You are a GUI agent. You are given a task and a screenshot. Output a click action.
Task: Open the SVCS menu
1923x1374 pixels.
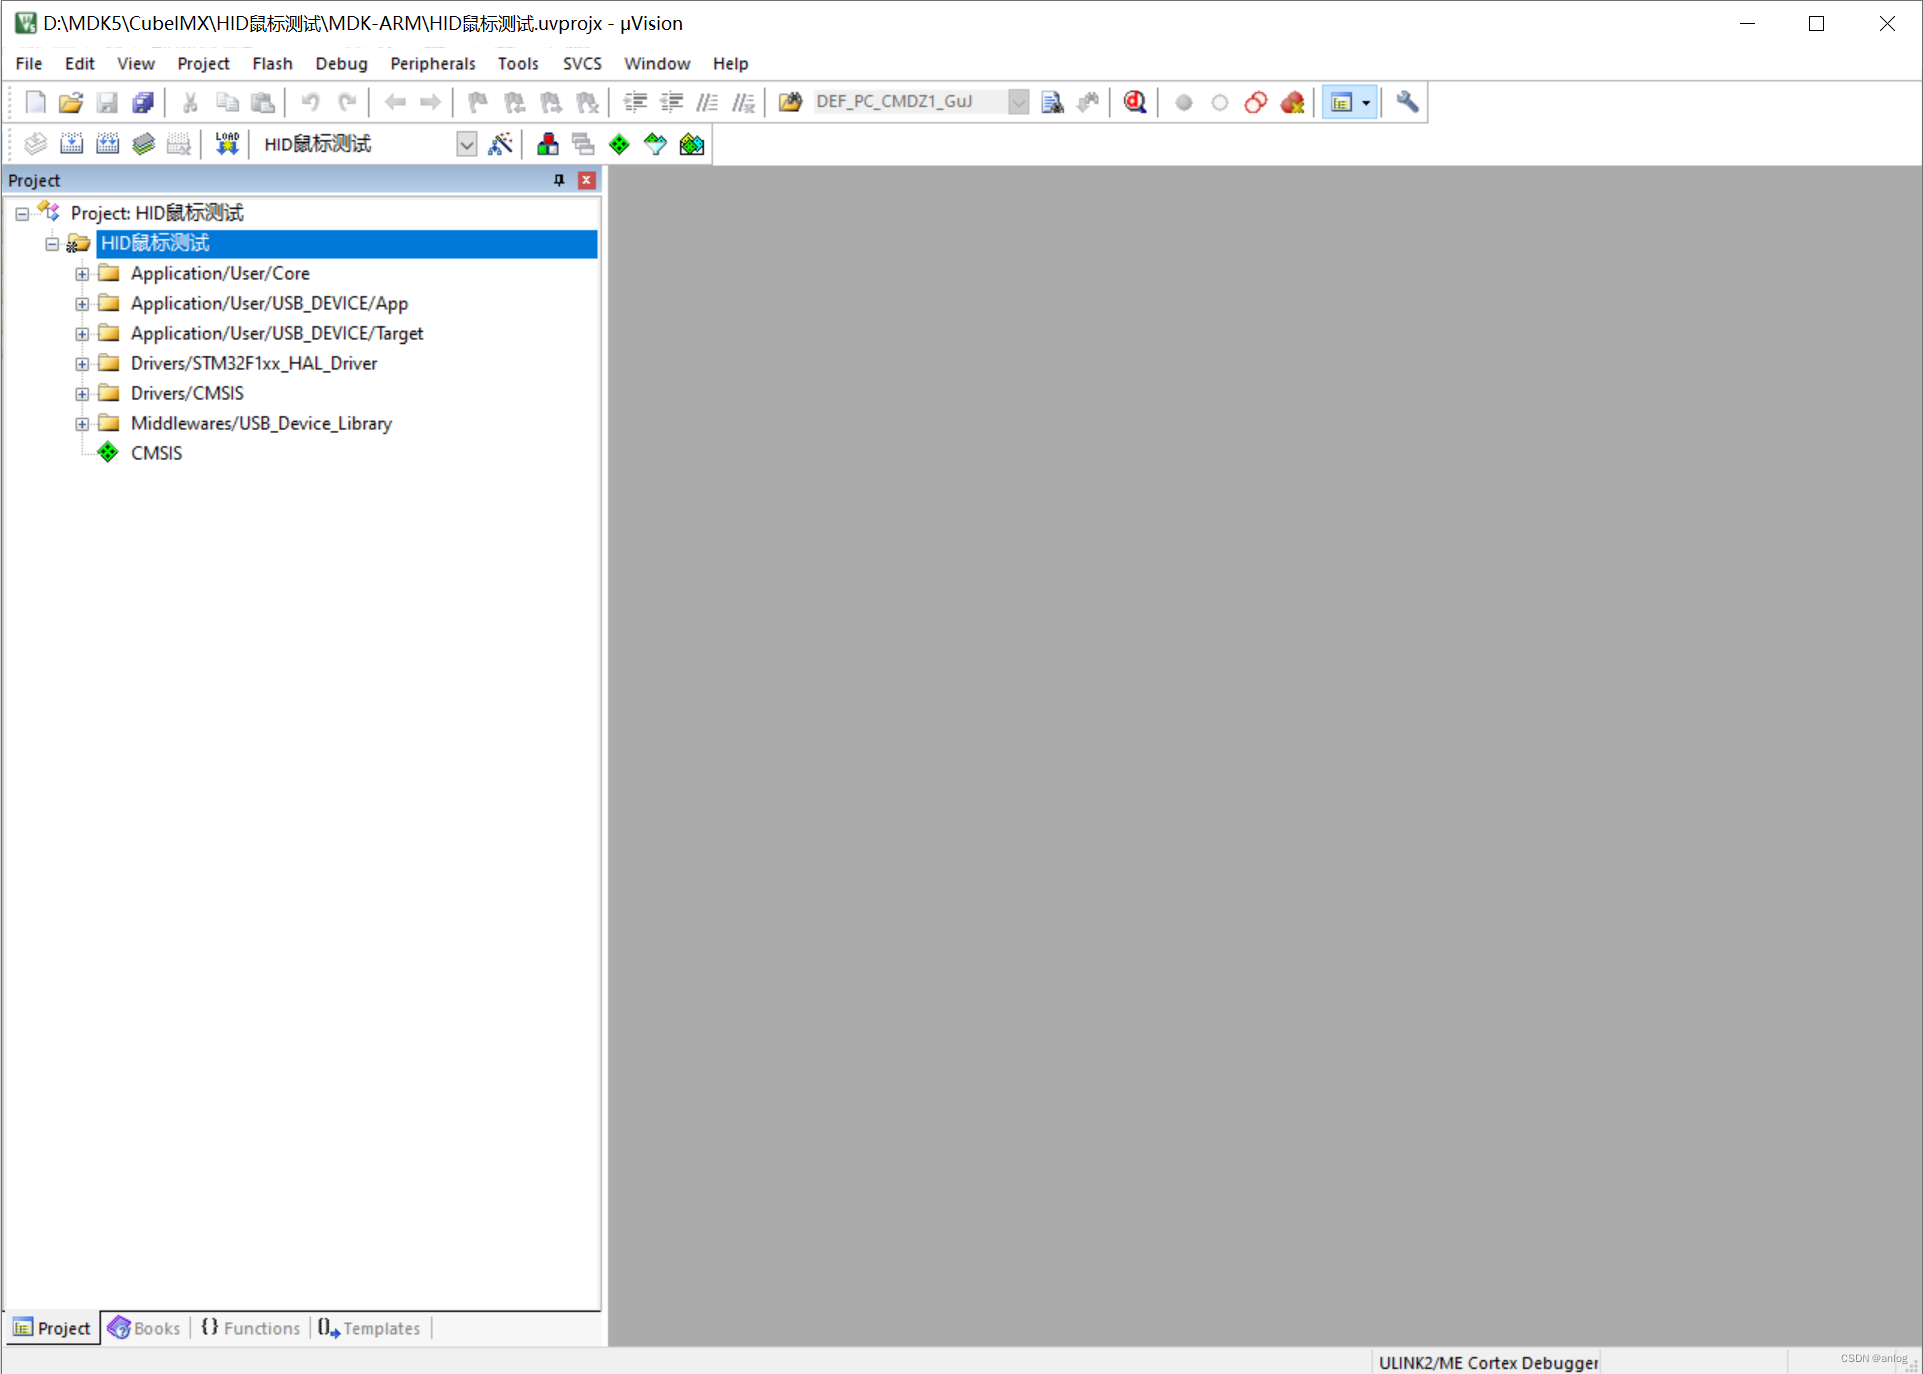582,63
